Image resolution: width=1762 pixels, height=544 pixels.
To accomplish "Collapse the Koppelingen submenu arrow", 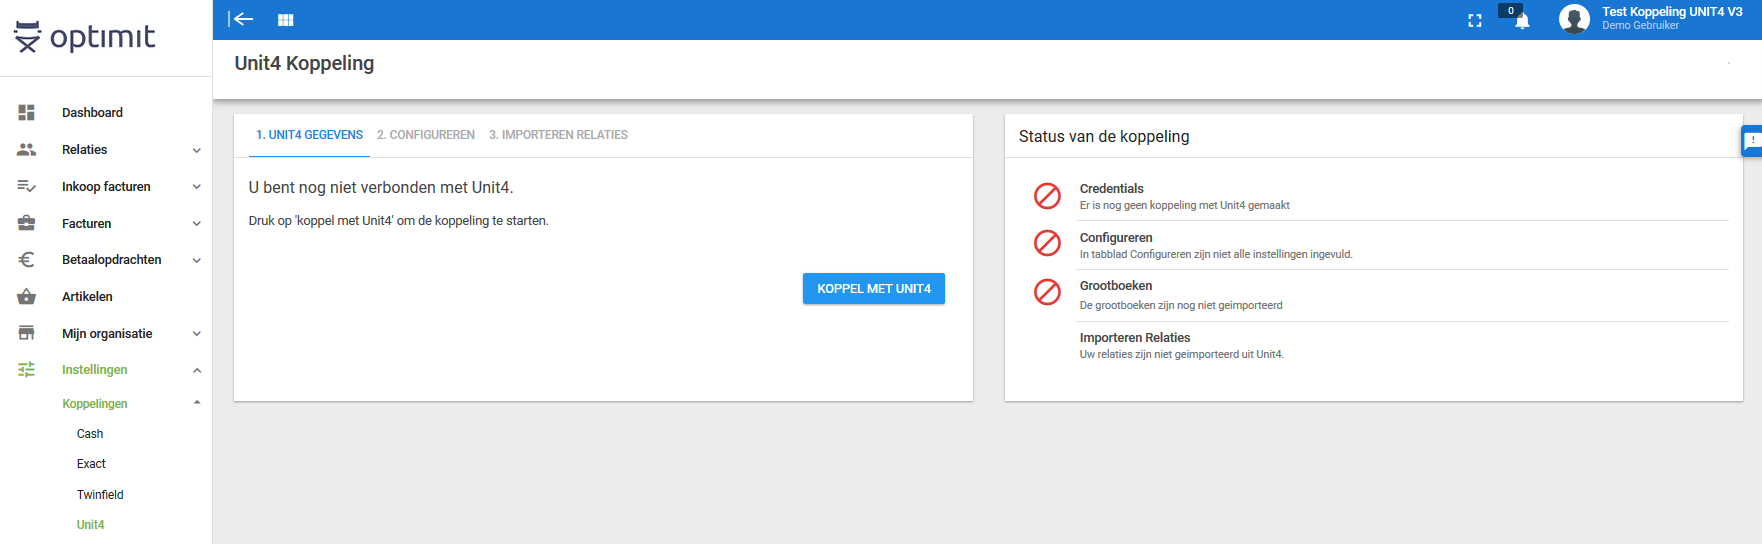I will pyautogui.click(x=197, y=403).
